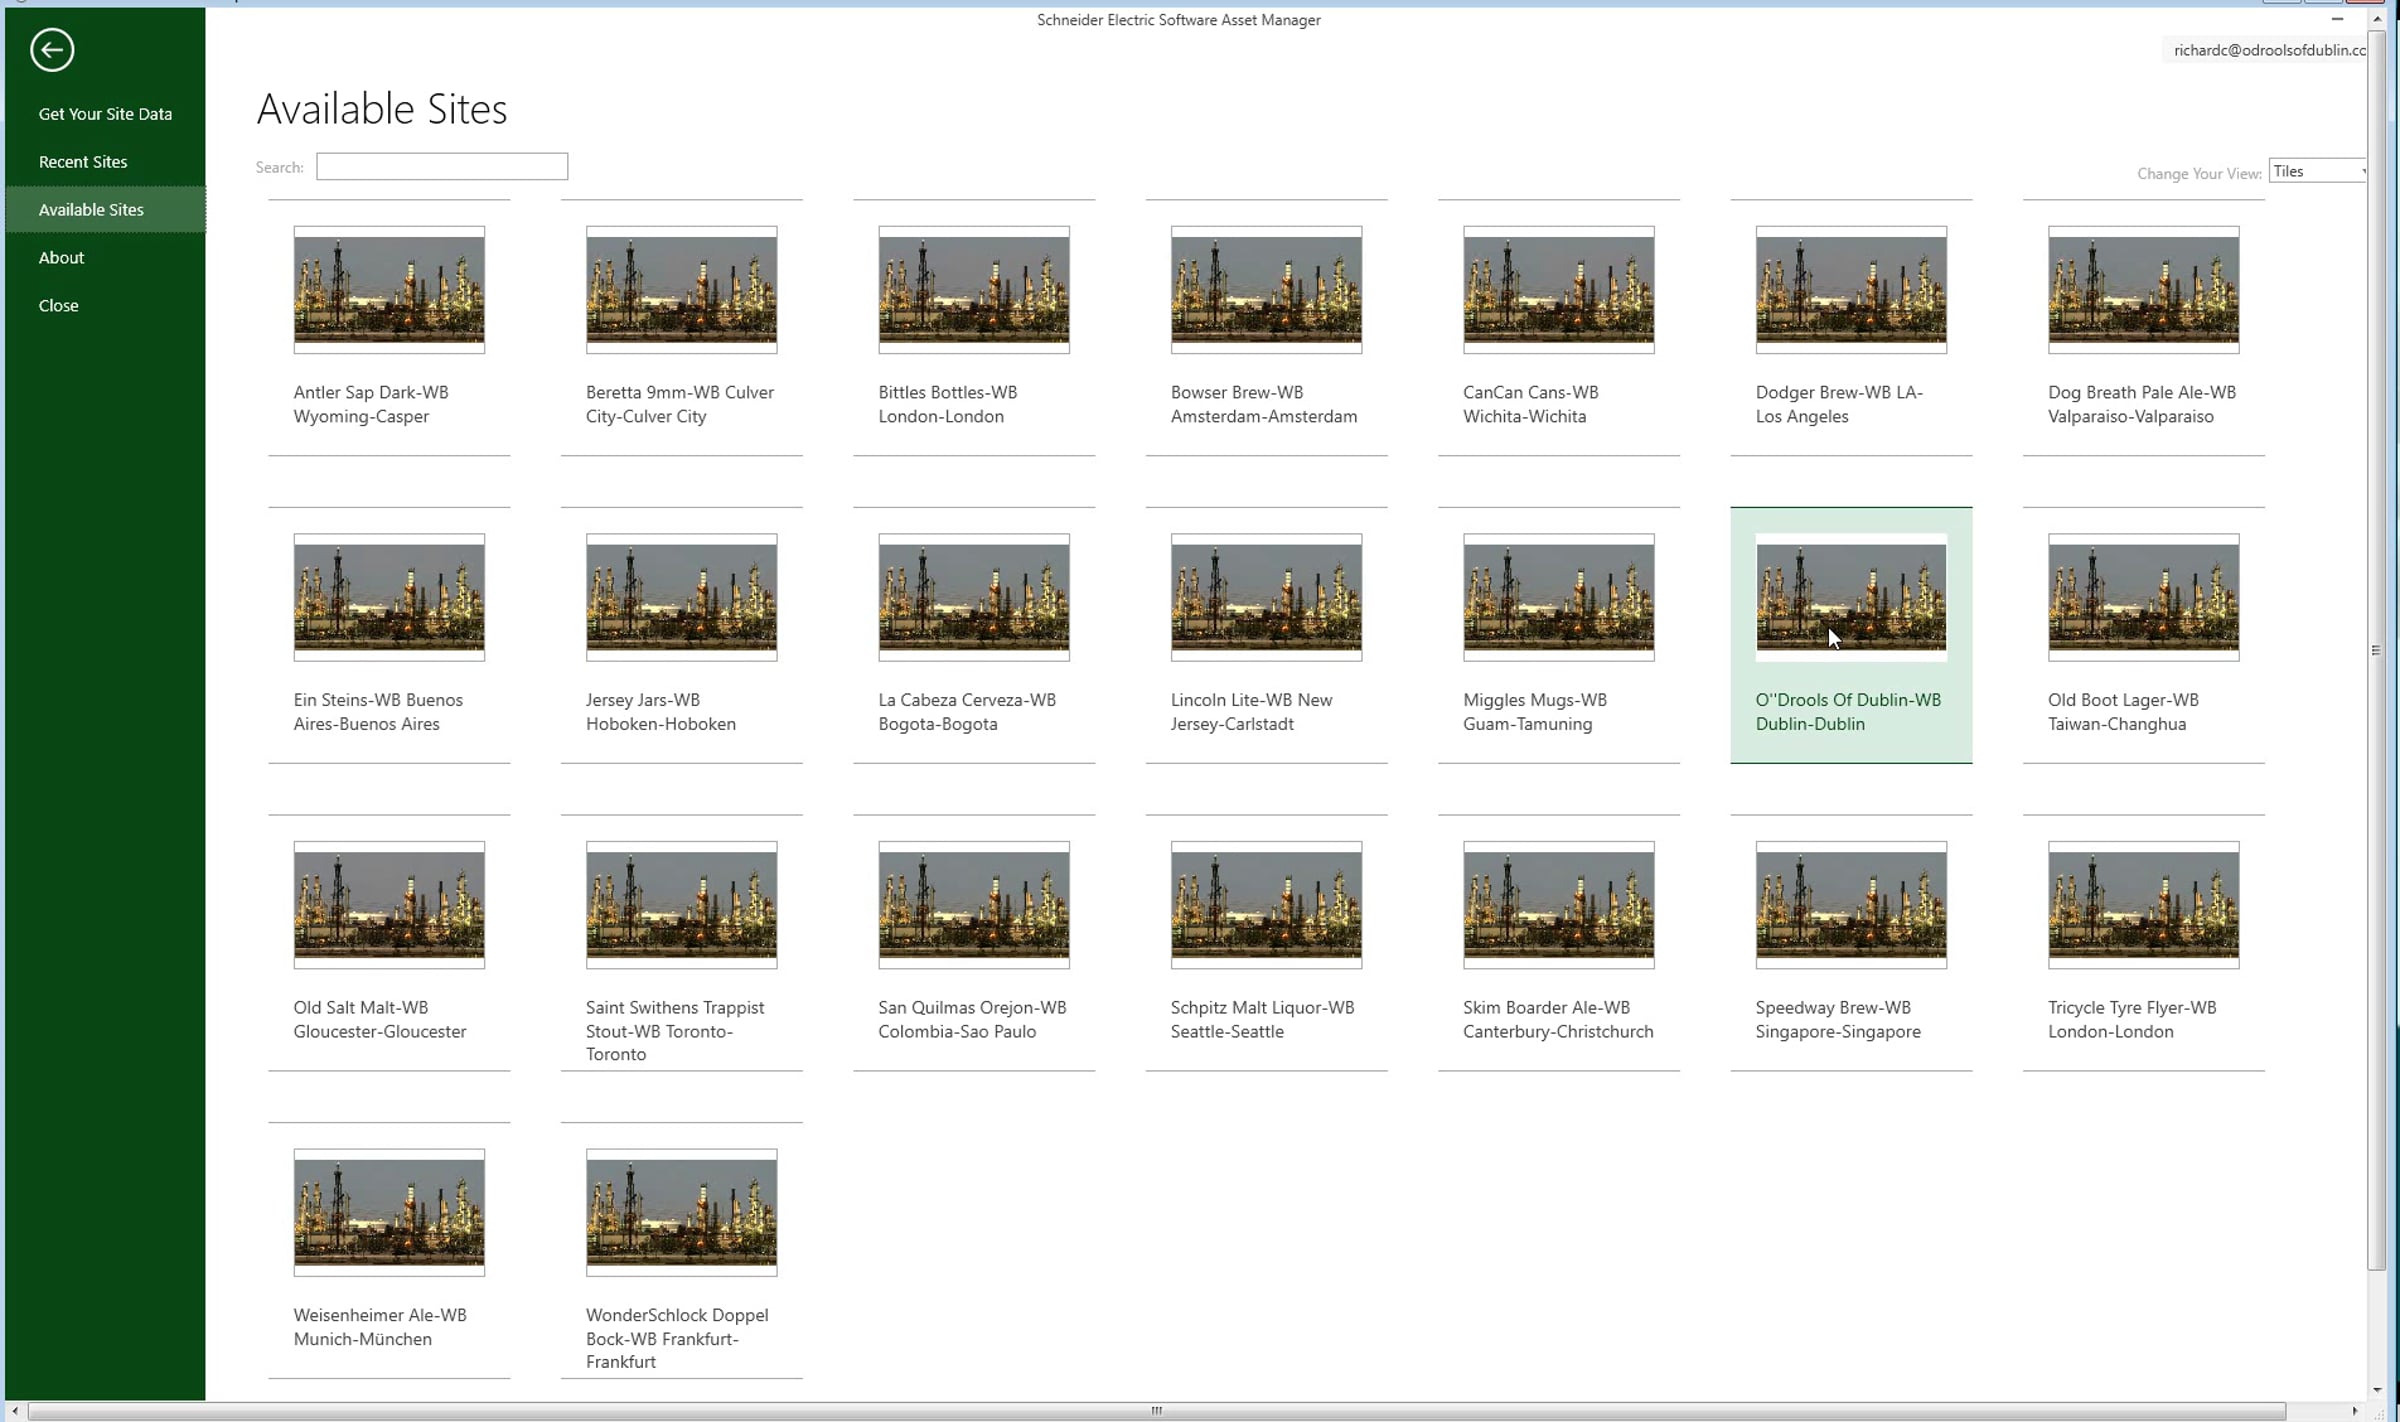This screenshot has width=2400, height=1422.
Task: Click the vertical scrollbar down arrow
Action: [x=2376, y=1390]
